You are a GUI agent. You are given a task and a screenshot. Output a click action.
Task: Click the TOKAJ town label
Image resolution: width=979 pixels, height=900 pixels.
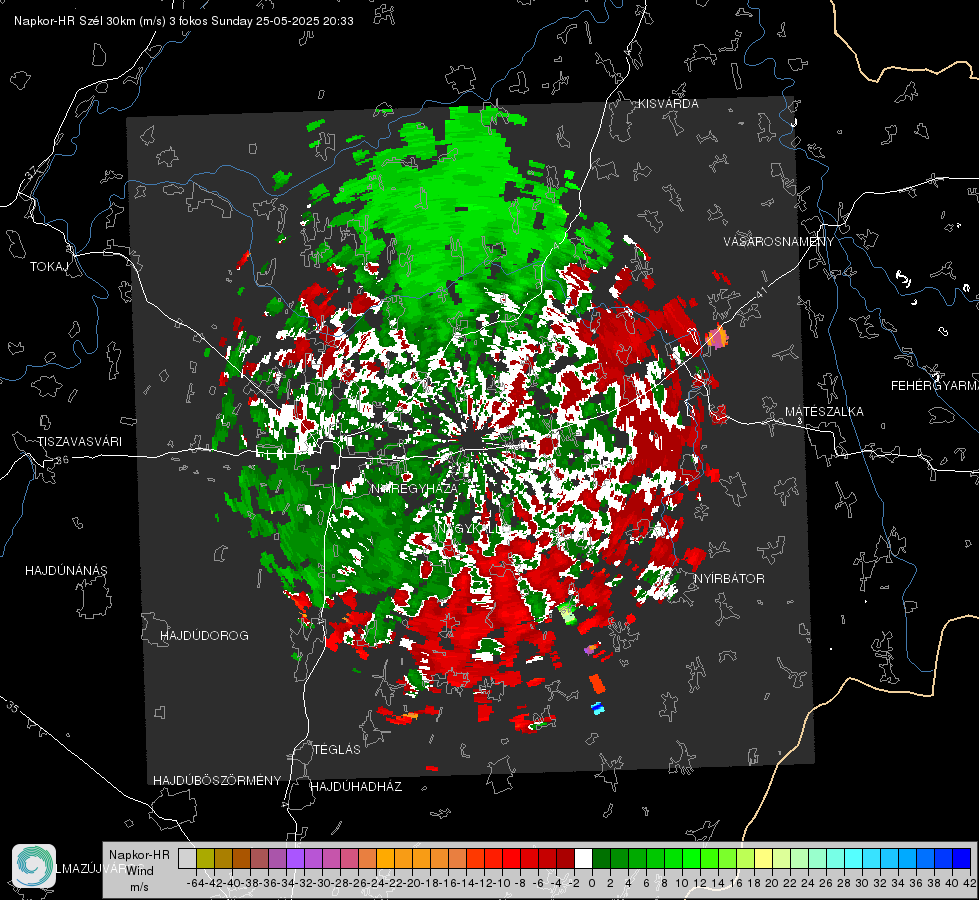[x=49, y=267]
